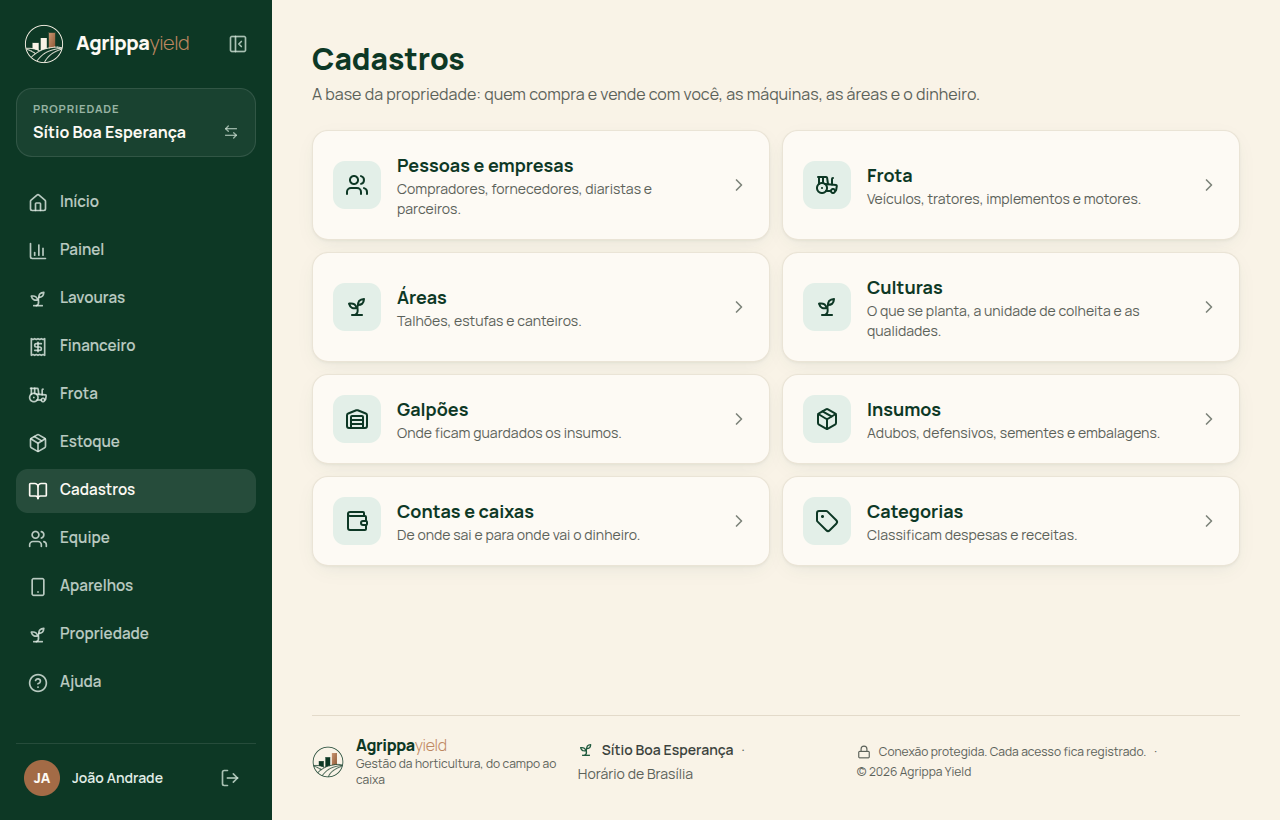This screenshot has width=1280, height=820.
Task: Open the Financeiro section
Action: [136, 346]
